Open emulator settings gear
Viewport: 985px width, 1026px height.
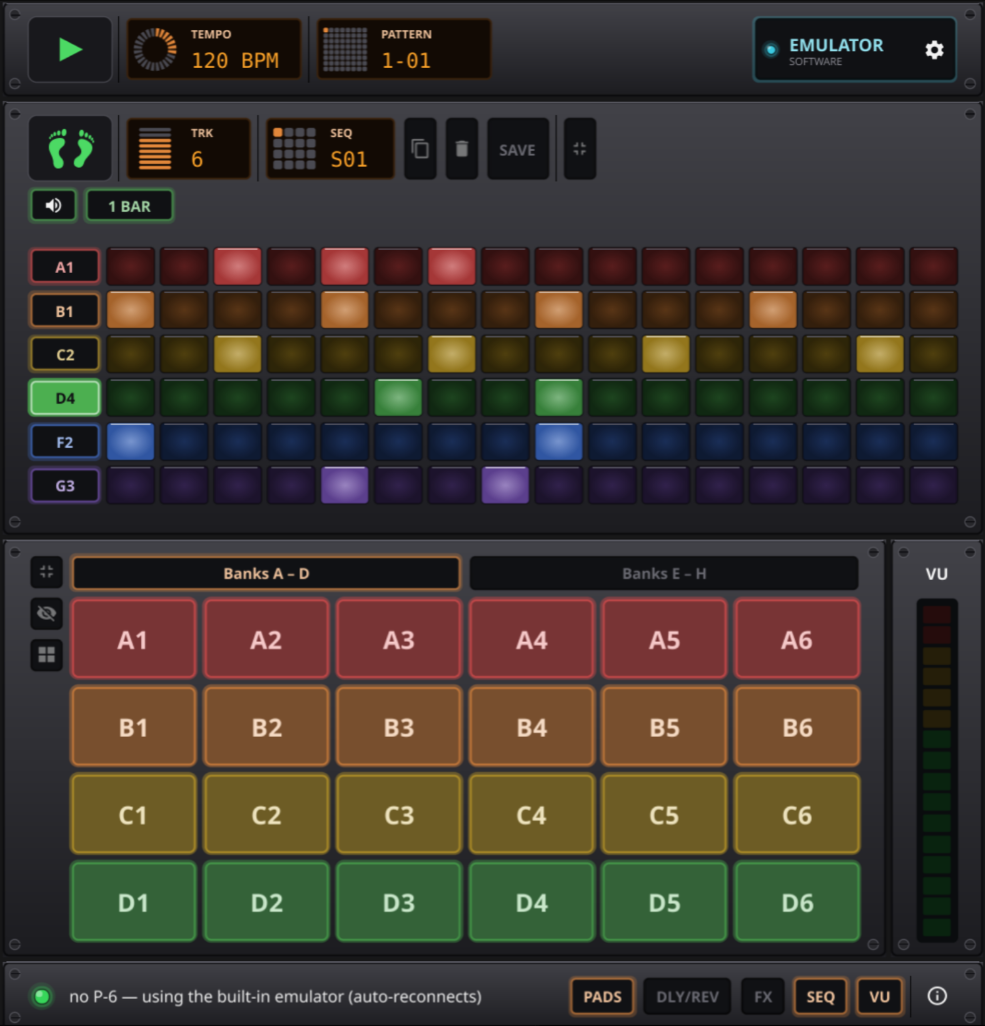point(934,50)
